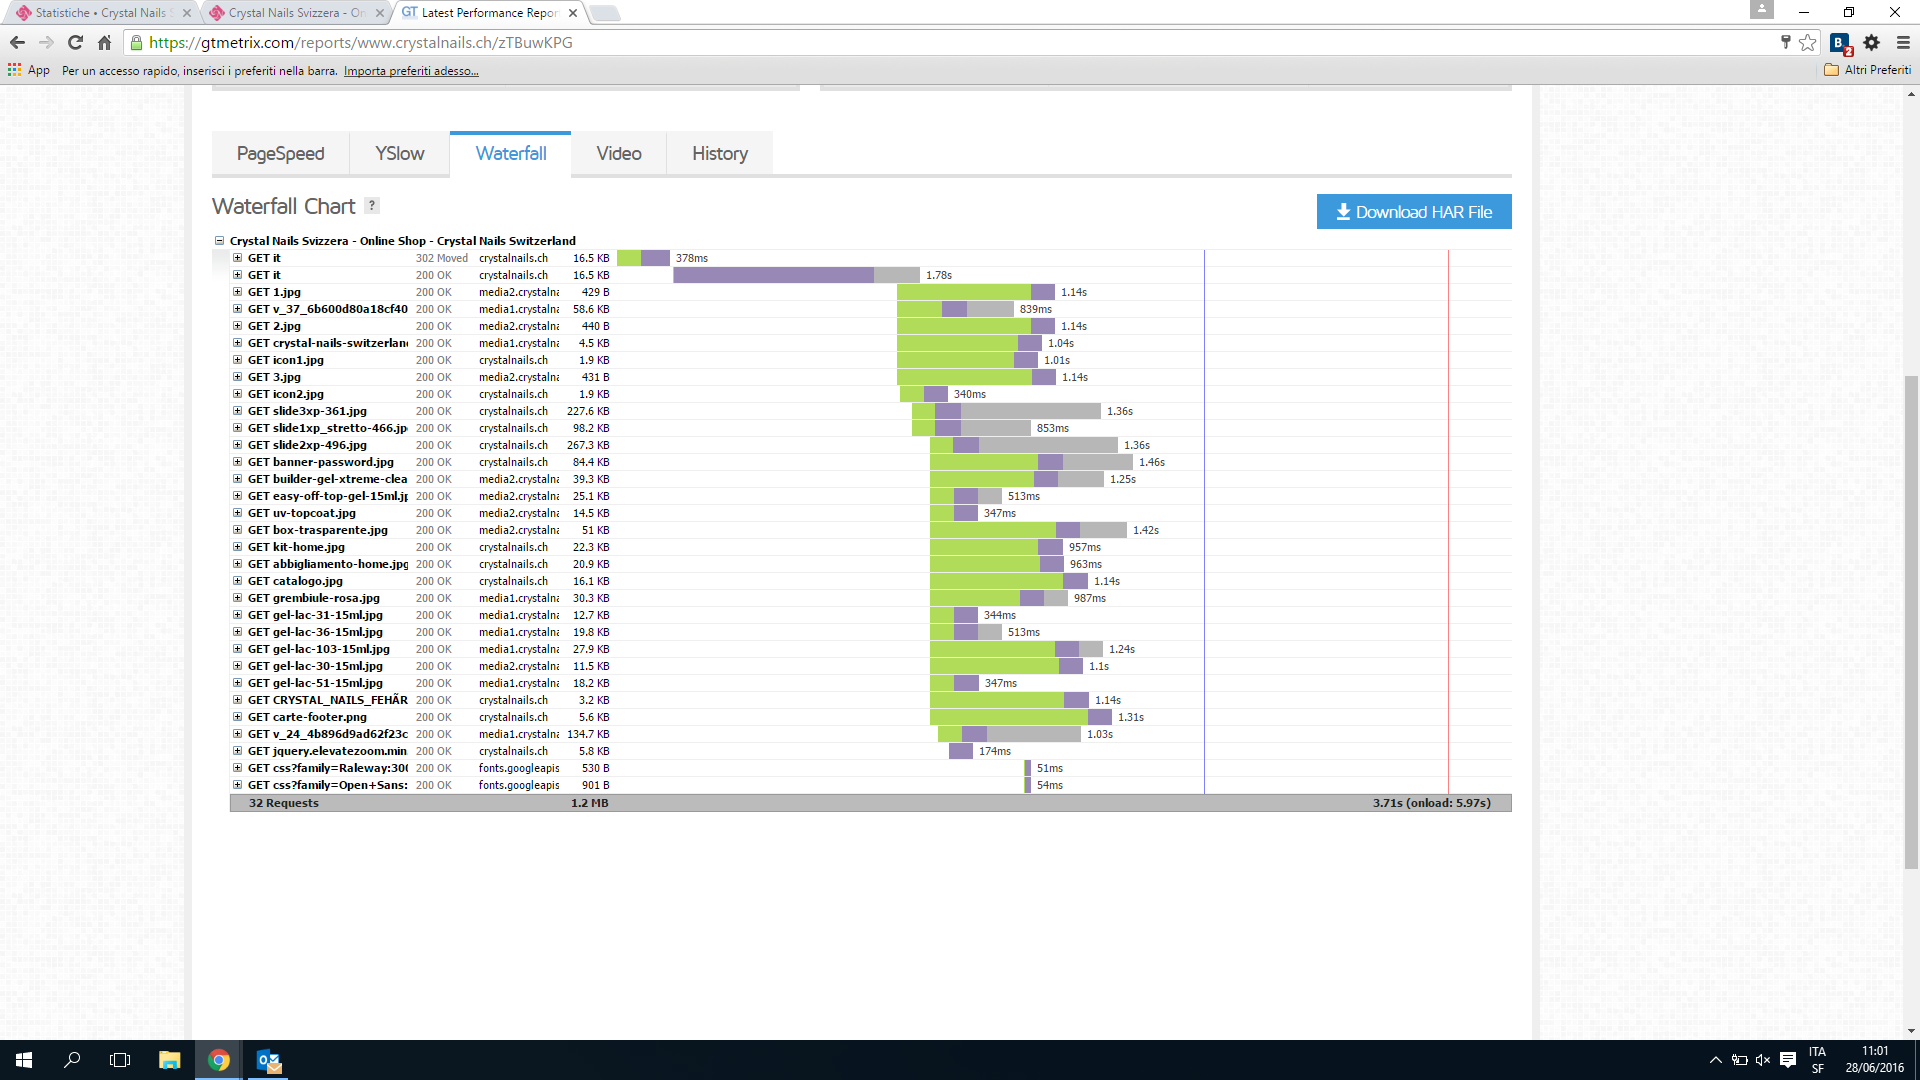Image resolution: width=1920 pixels, height=1080 pixels.
Task: Switch to the PageSpeed tab
Action: click(280, 154)
